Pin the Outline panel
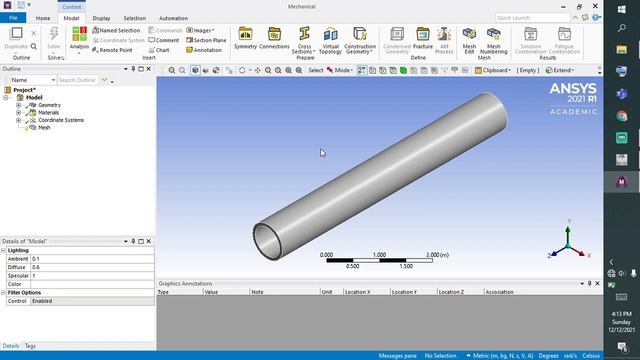 [x=133, y=69]
